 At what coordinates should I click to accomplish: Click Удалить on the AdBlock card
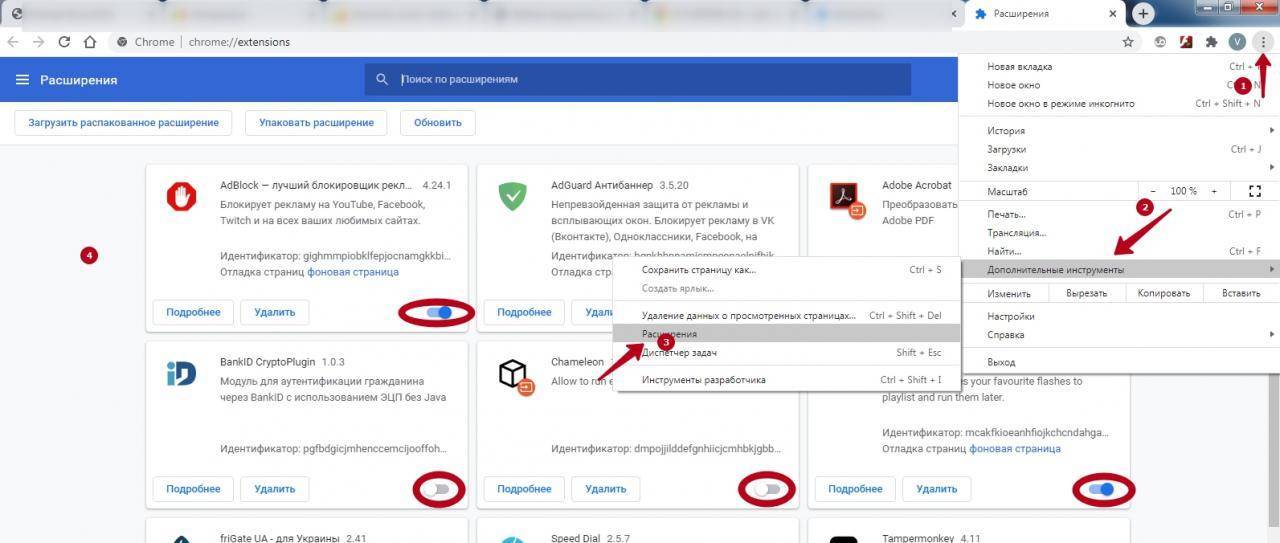coord(275,312)
